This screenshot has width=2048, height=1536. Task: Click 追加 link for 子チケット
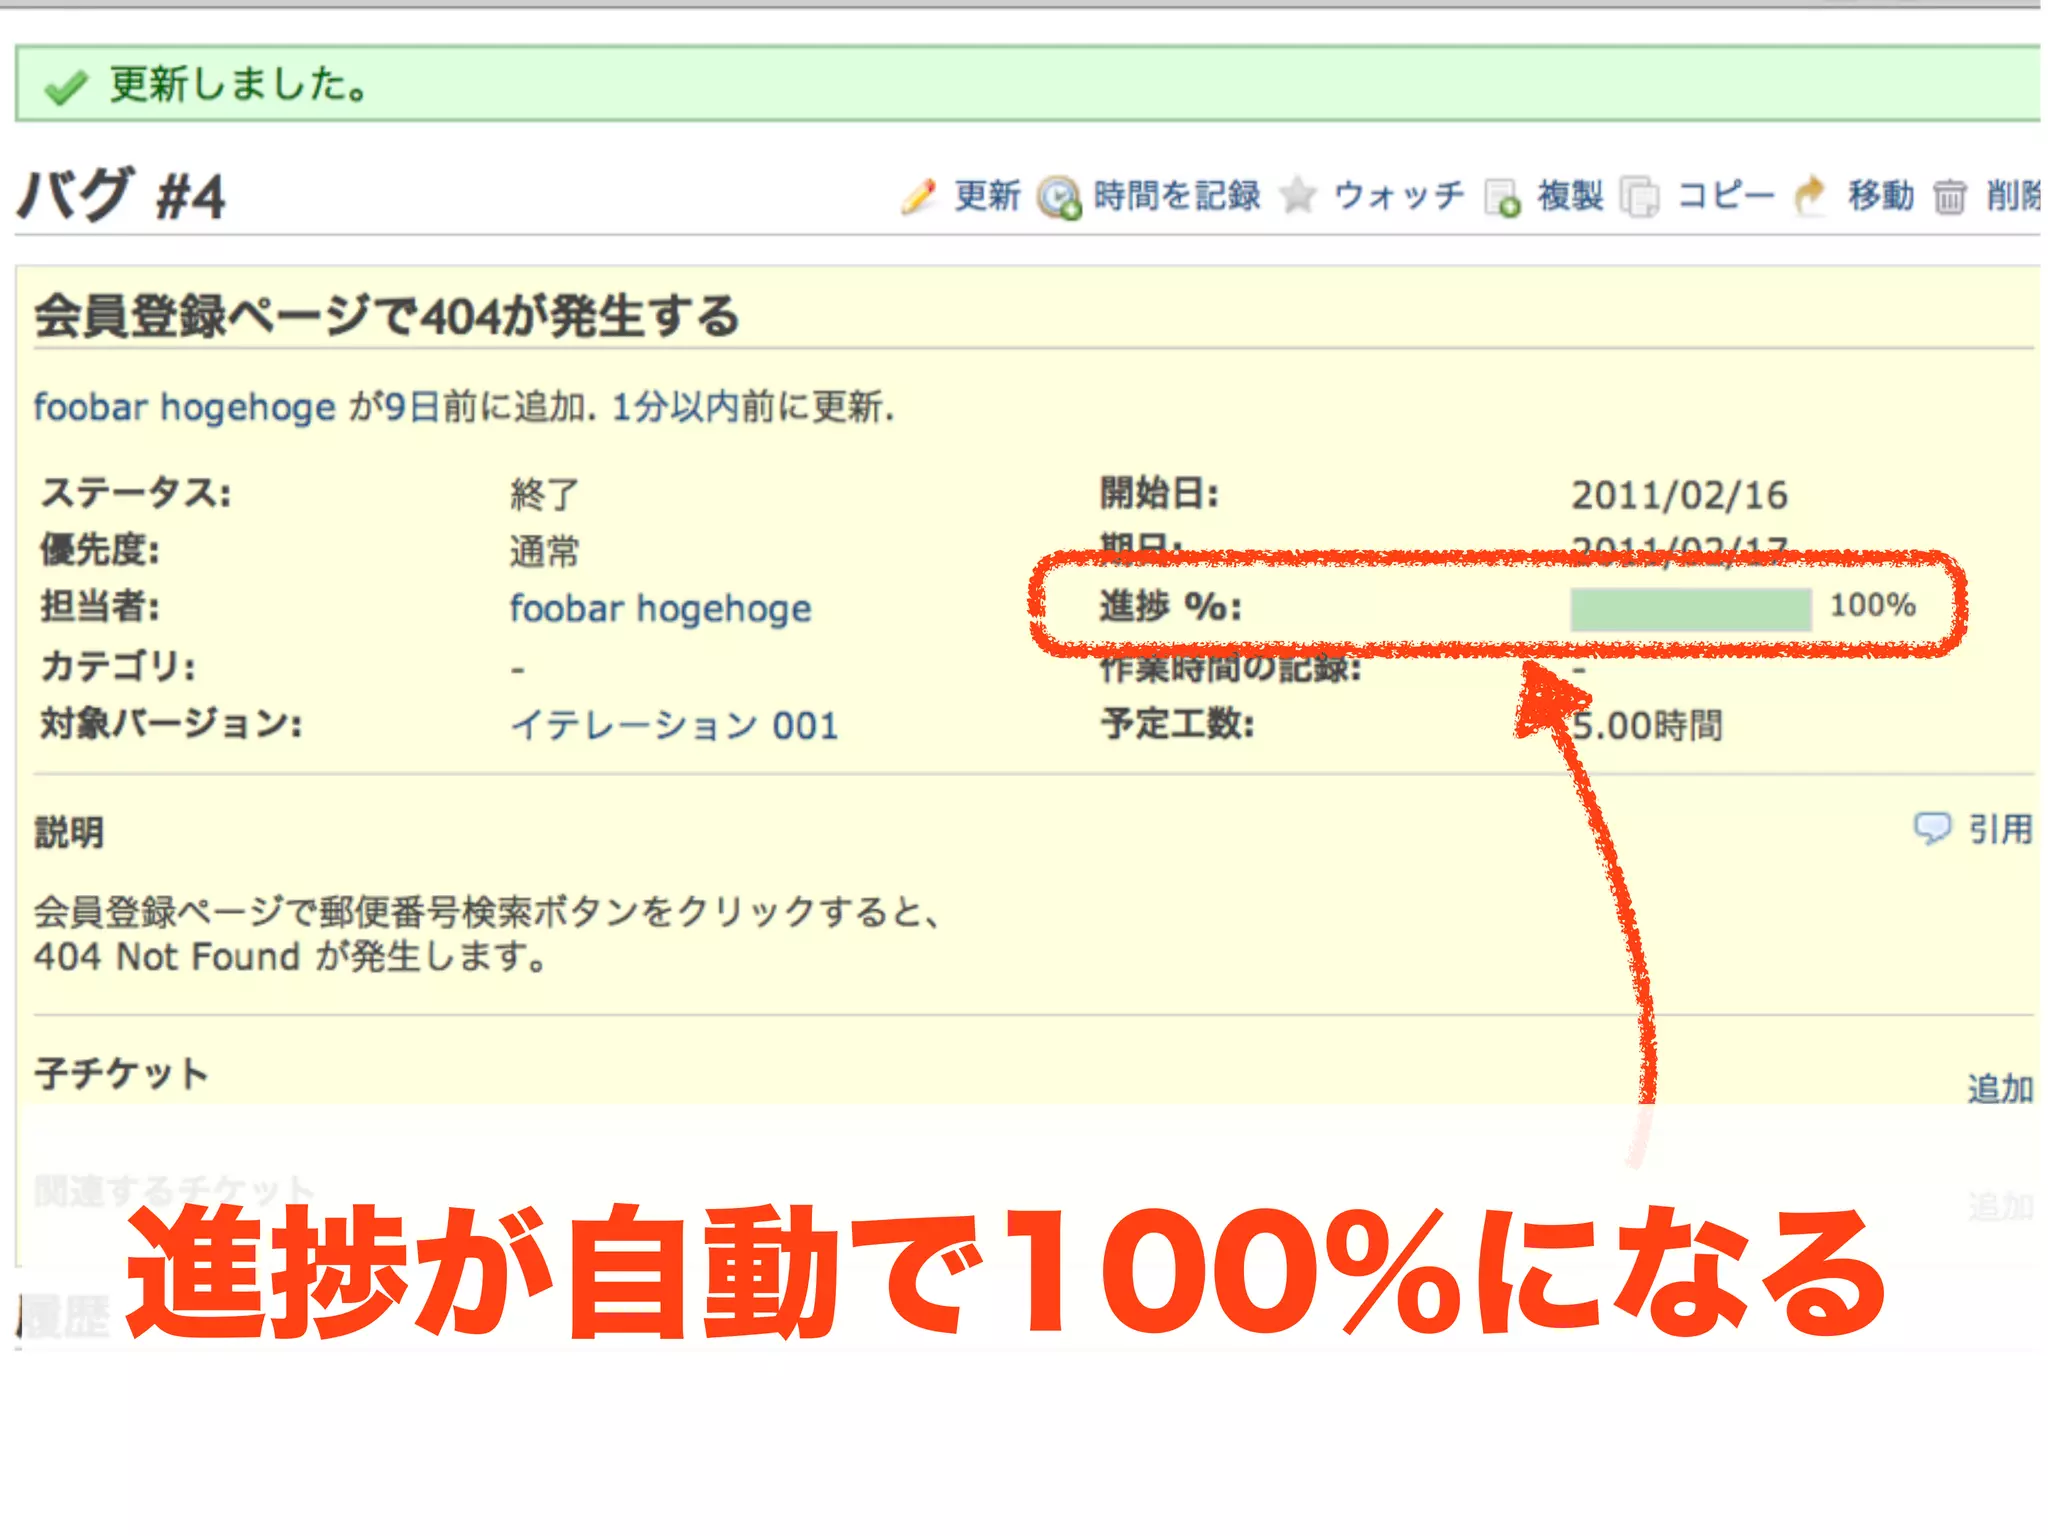[x=2000, y=1088]
